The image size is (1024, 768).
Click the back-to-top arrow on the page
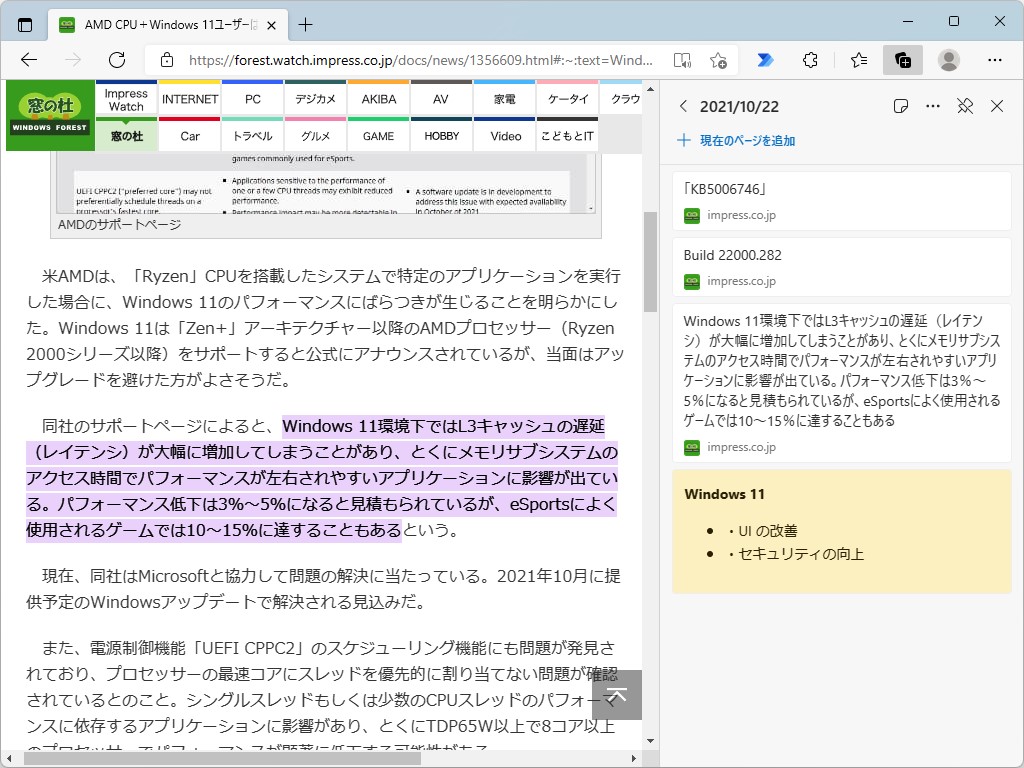click(617, 694)
